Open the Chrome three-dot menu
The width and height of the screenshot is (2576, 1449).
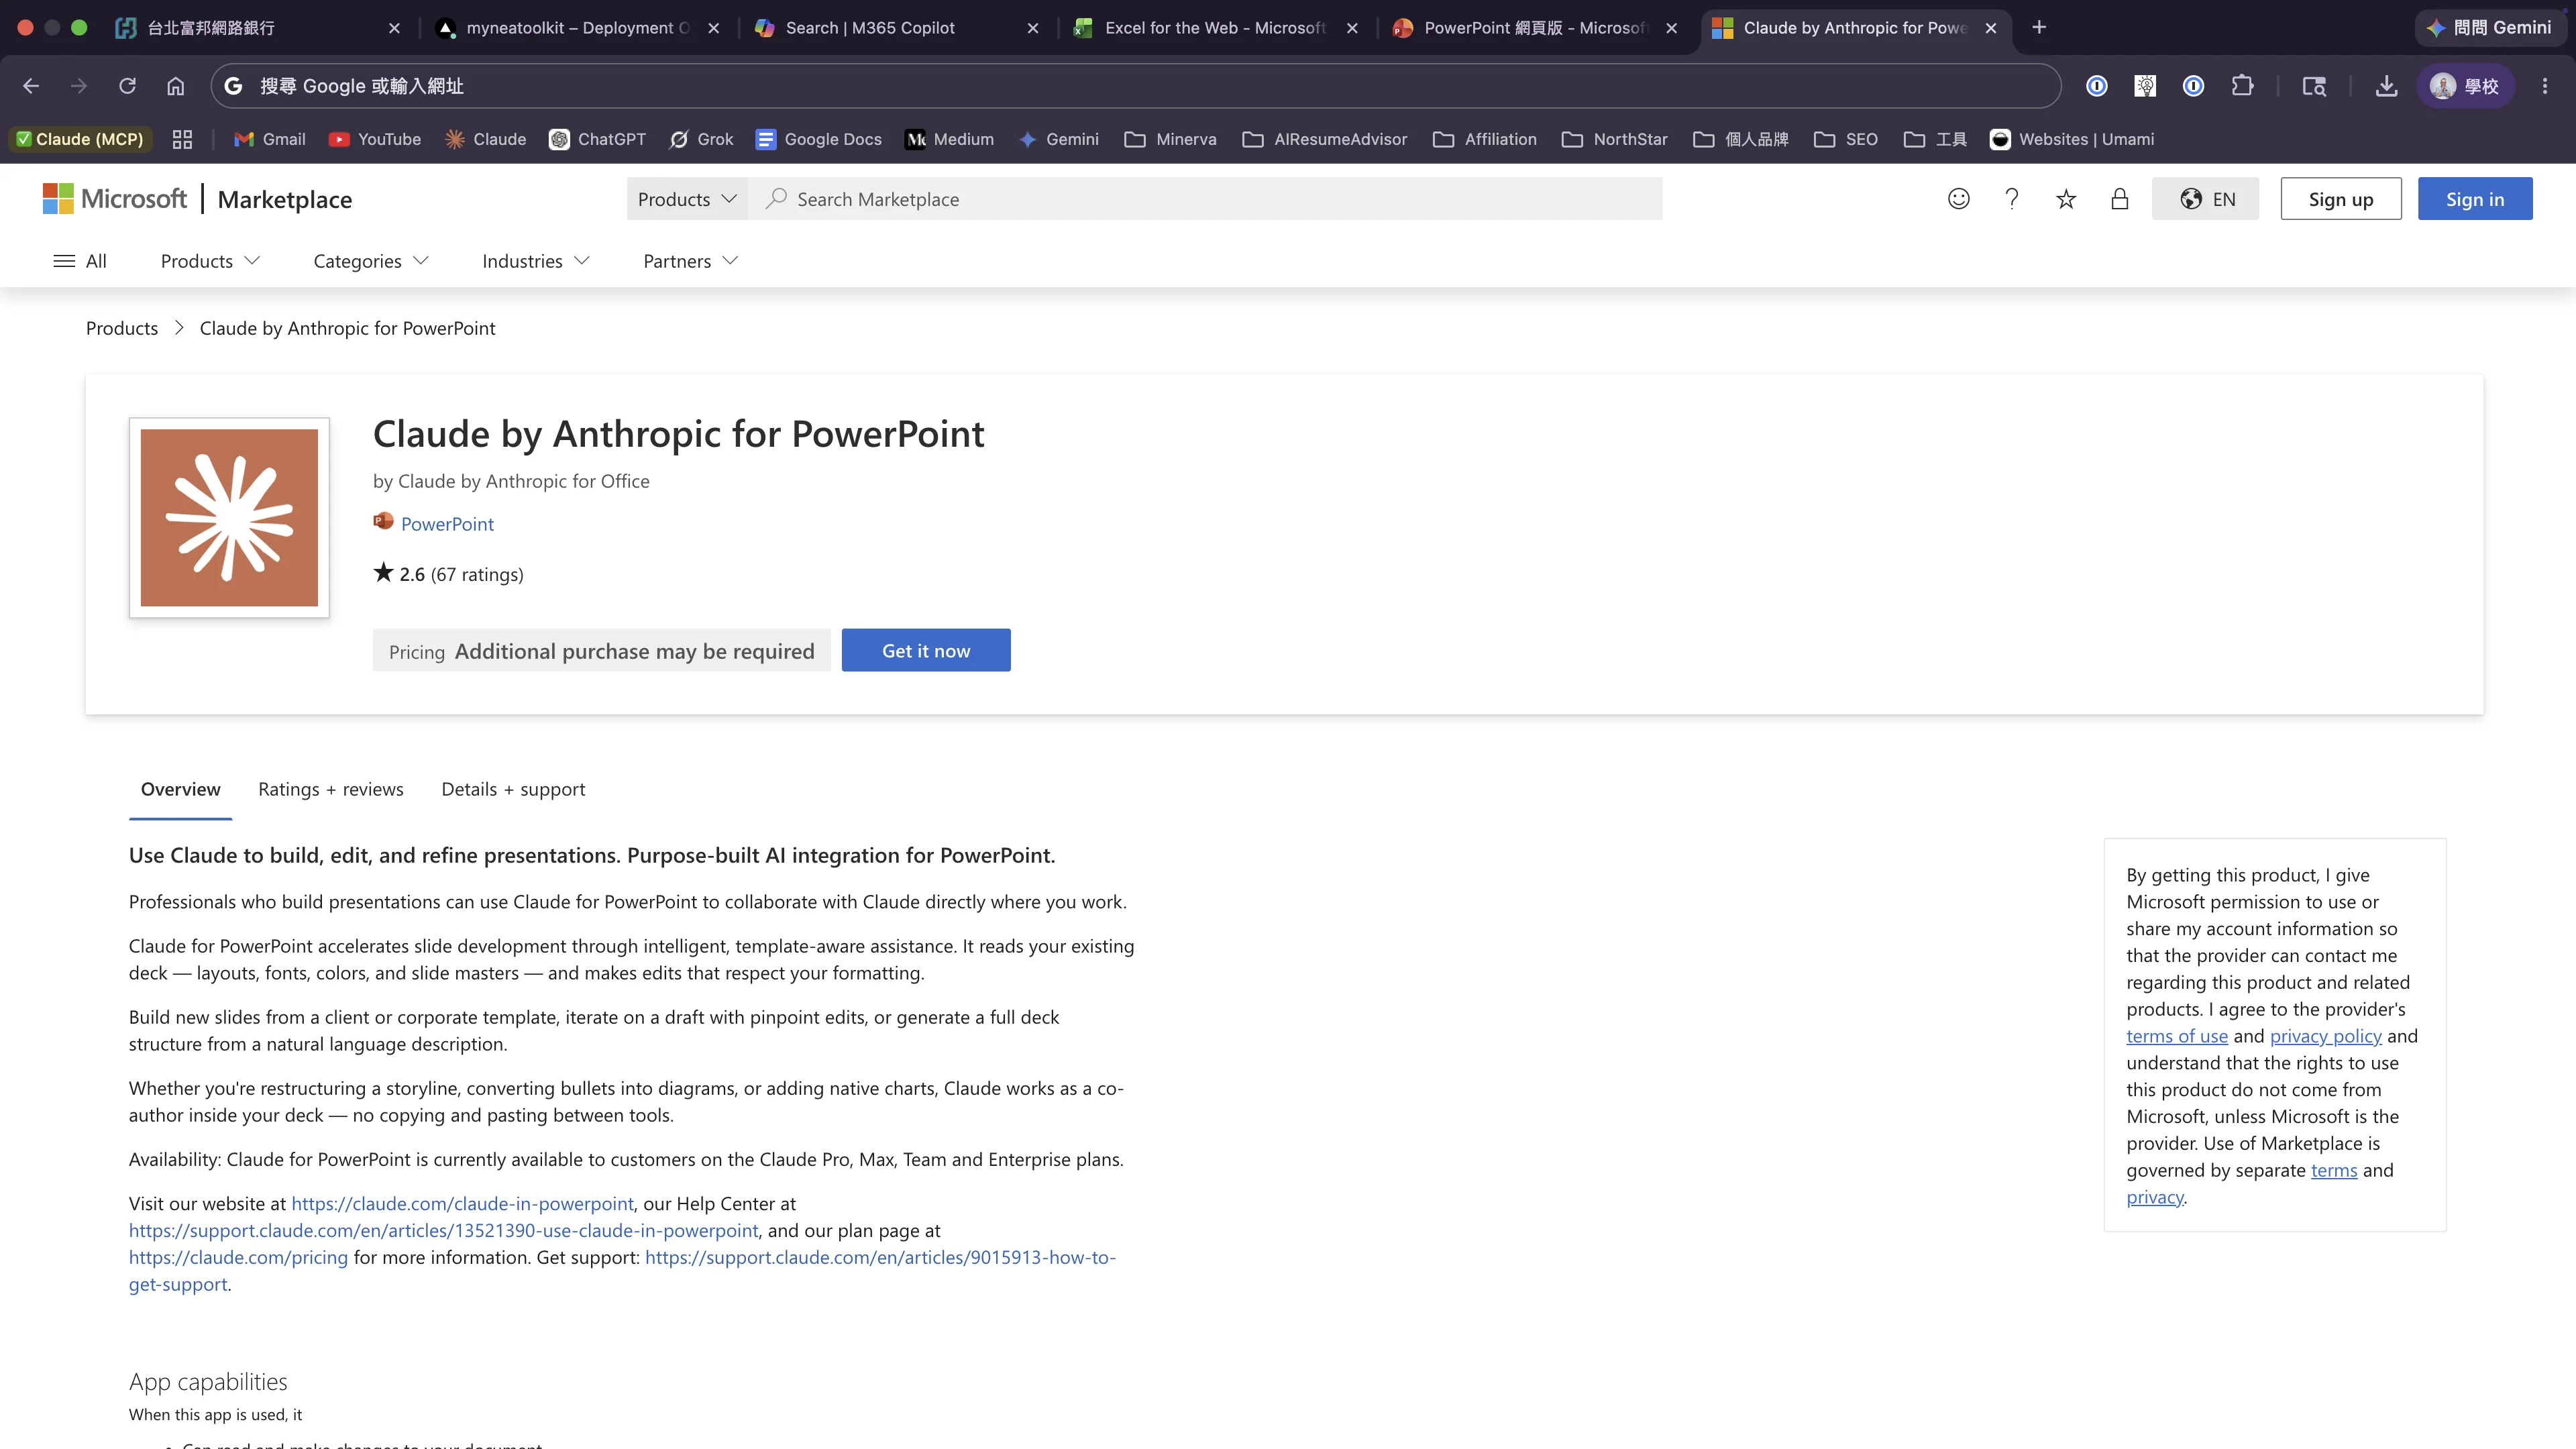(x=2545, y=86)
